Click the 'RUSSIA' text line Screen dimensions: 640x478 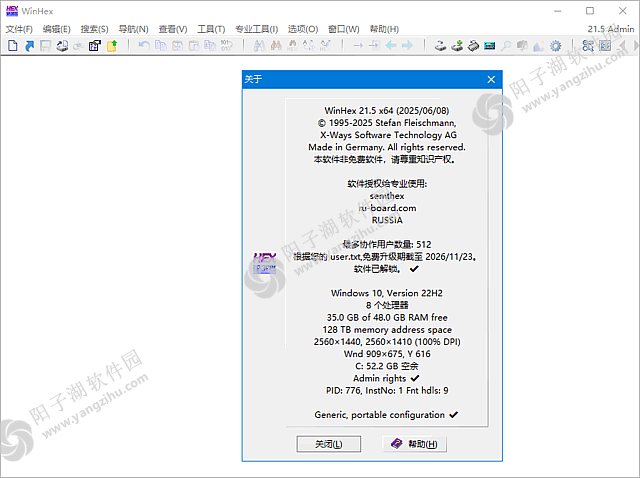click(x=387, y=220)
